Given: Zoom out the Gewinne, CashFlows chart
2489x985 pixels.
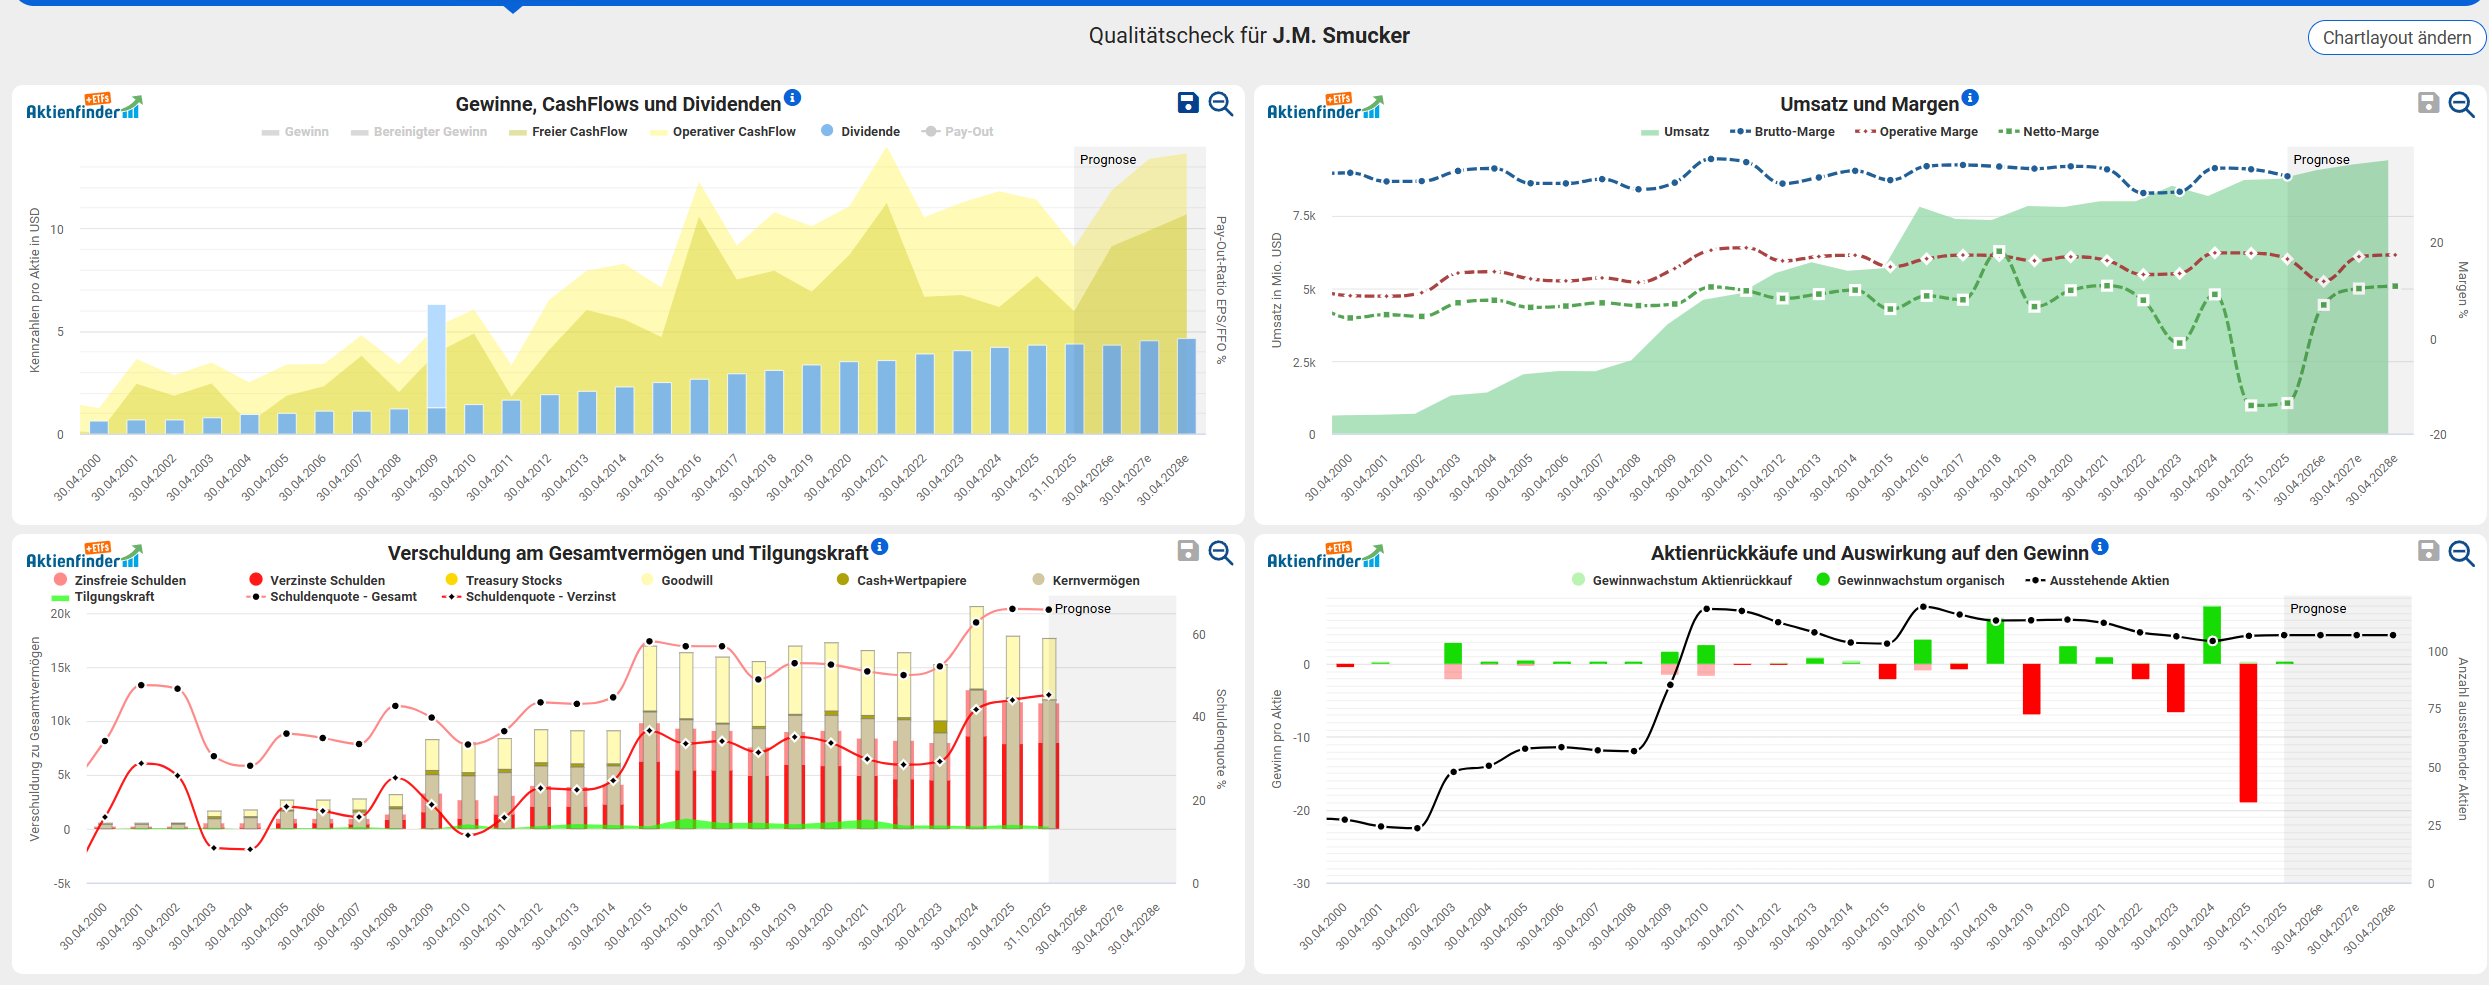Looking at the screenshot, I should tap(1221, 104).
